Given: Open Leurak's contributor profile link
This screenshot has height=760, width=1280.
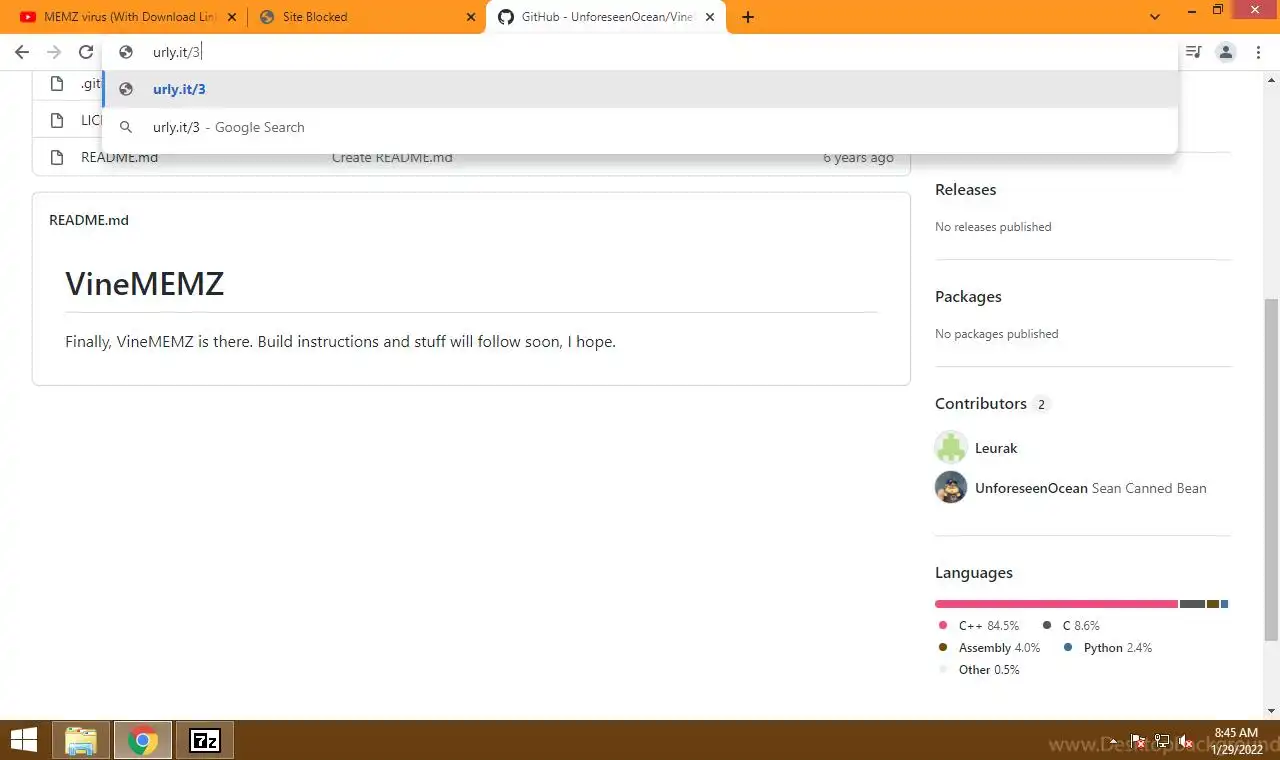Looking at the screenshot, I should point(996,448).
